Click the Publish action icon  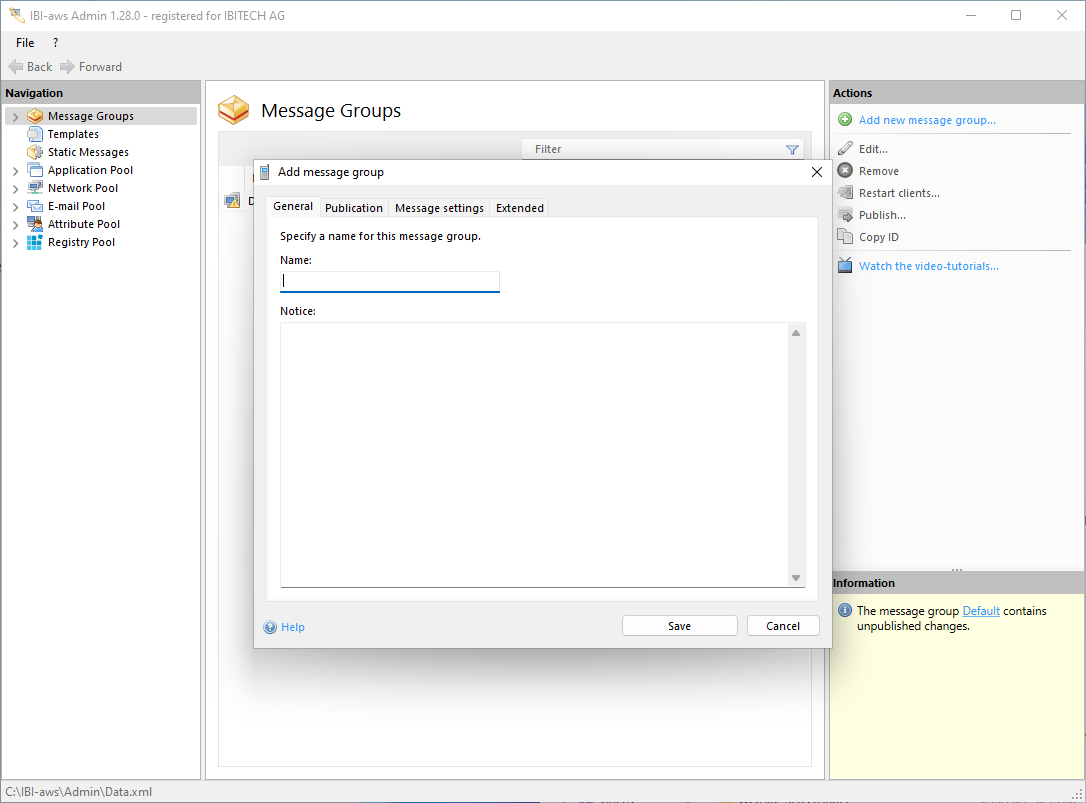(x=845, y=215)
